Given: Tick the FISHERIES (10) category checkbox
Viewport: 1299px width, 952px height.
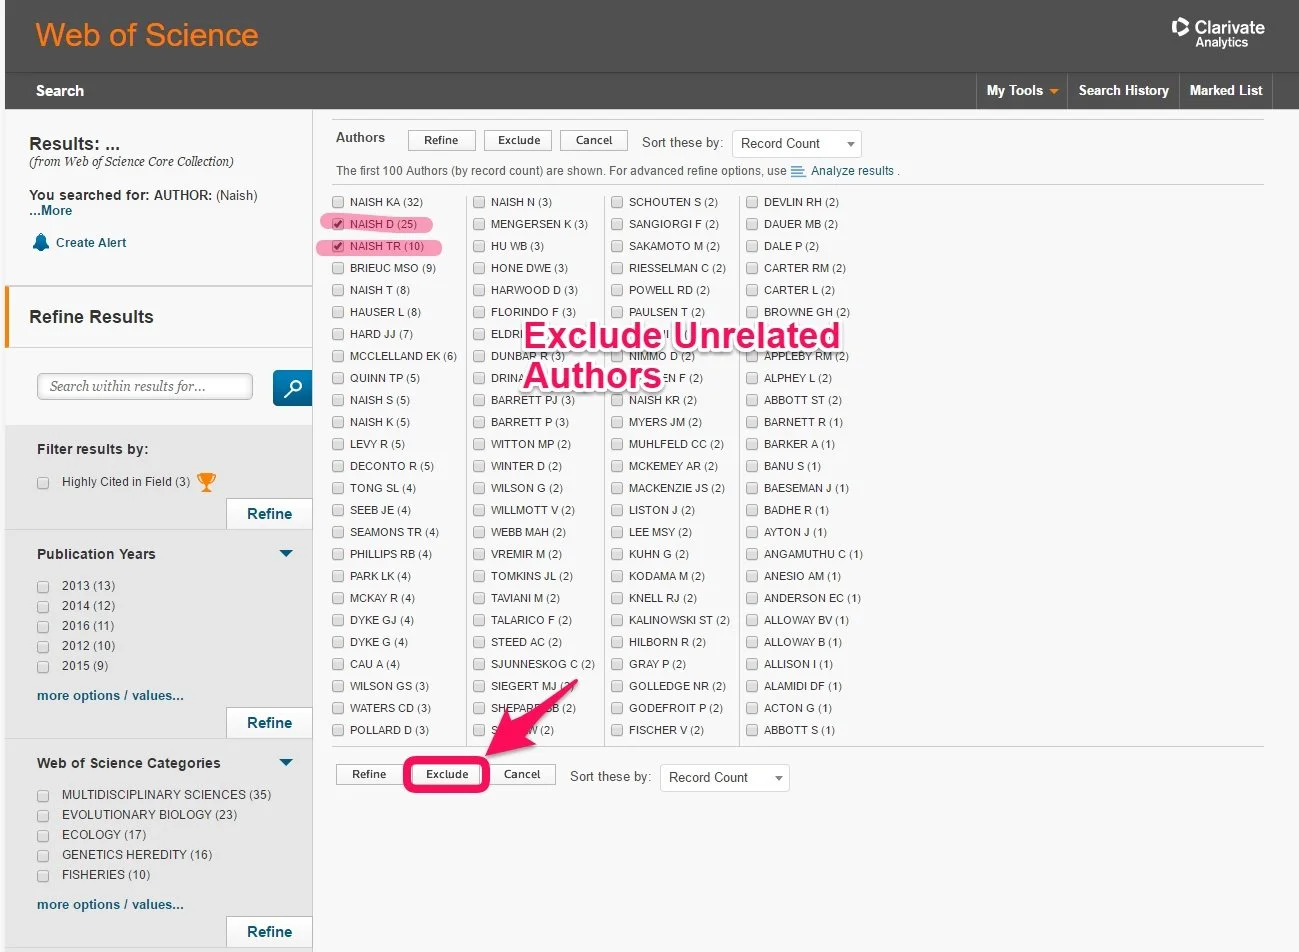Looking at the screenshot, I should coord(43,876).
